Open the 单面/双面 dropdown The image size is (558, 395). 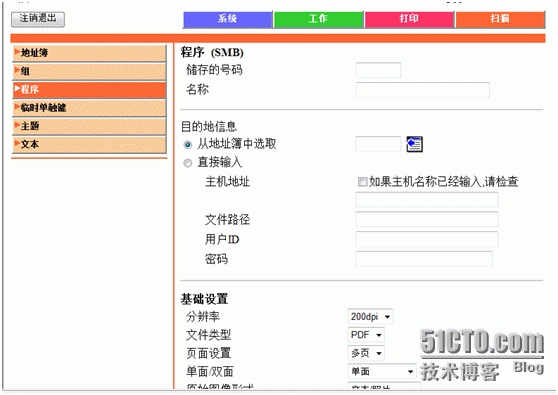coord(381,372)
